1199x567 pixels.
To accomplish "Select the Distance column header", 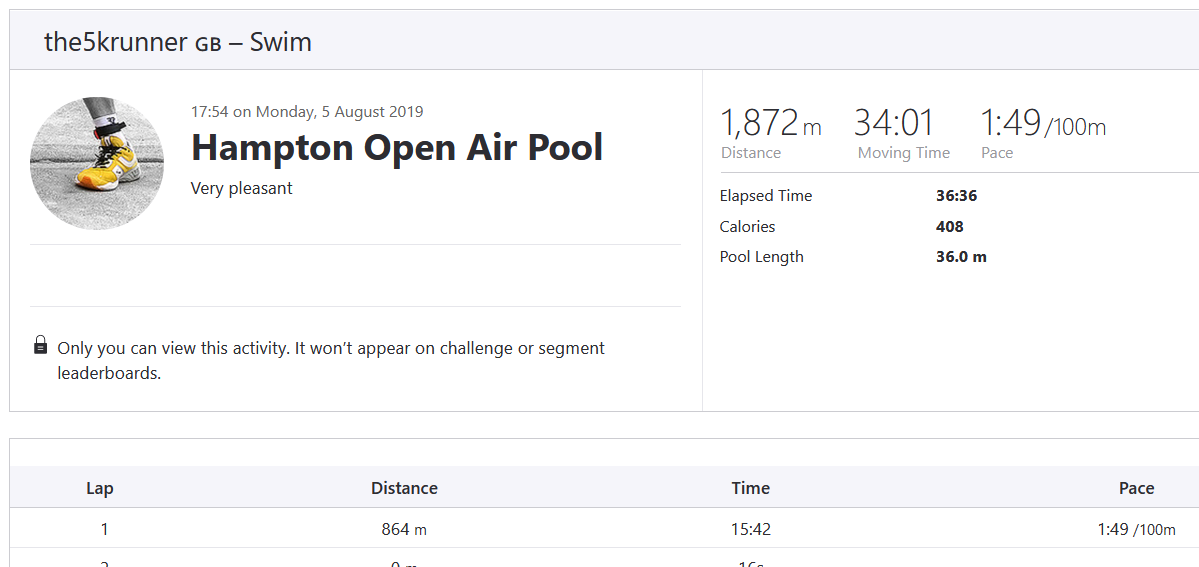I will (x=404, y=488).
